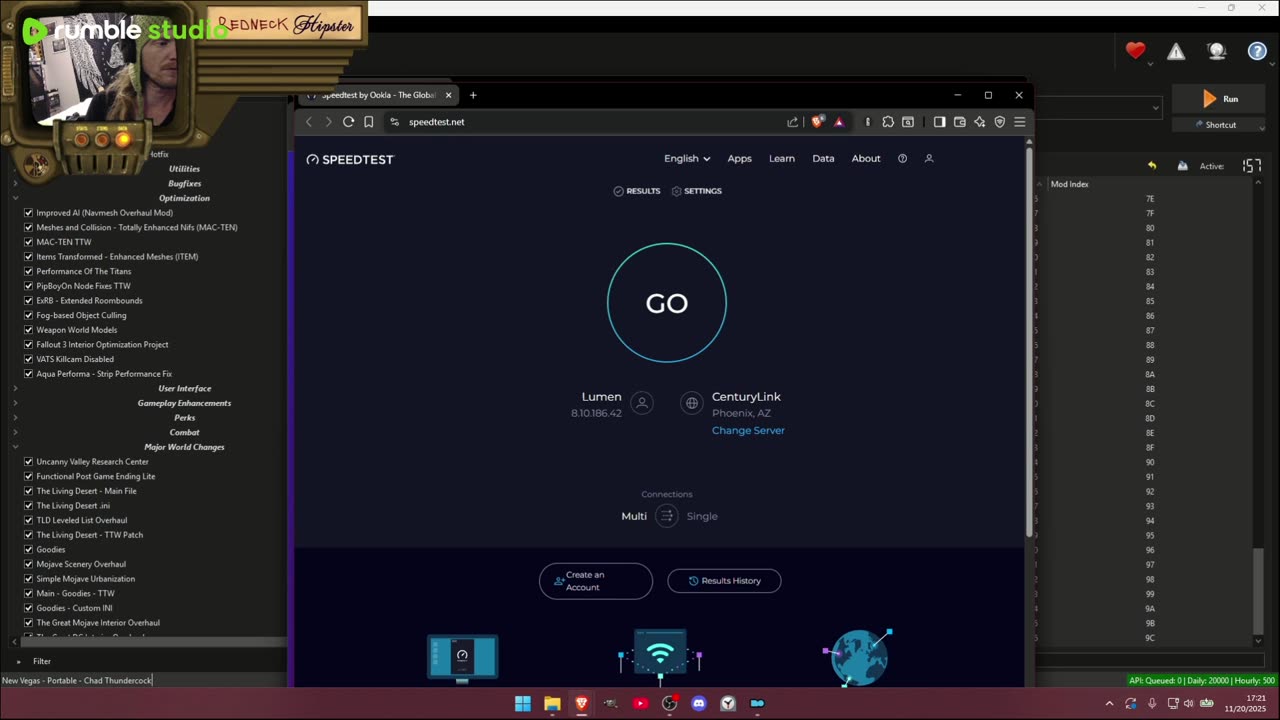
Task: Toggle VATS Killcam Disabled checkbox
Action: pyautogui.click(x=28, y=359)
